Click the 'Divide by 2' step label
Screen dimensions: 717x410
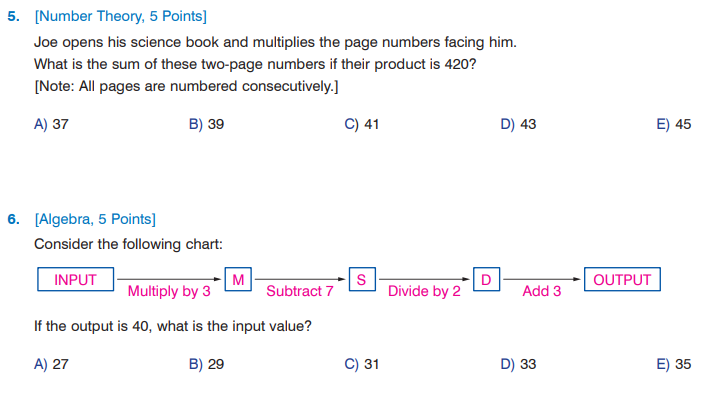coord(424,292)
